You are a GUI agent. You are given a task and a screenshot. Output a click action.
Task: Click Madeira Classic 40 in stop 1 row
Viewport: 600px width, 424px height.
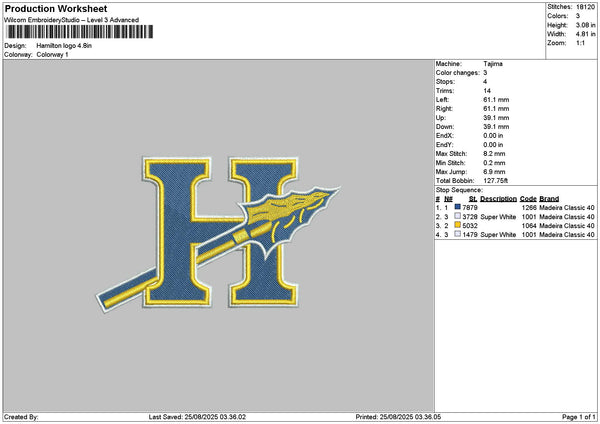pos(567,208)
